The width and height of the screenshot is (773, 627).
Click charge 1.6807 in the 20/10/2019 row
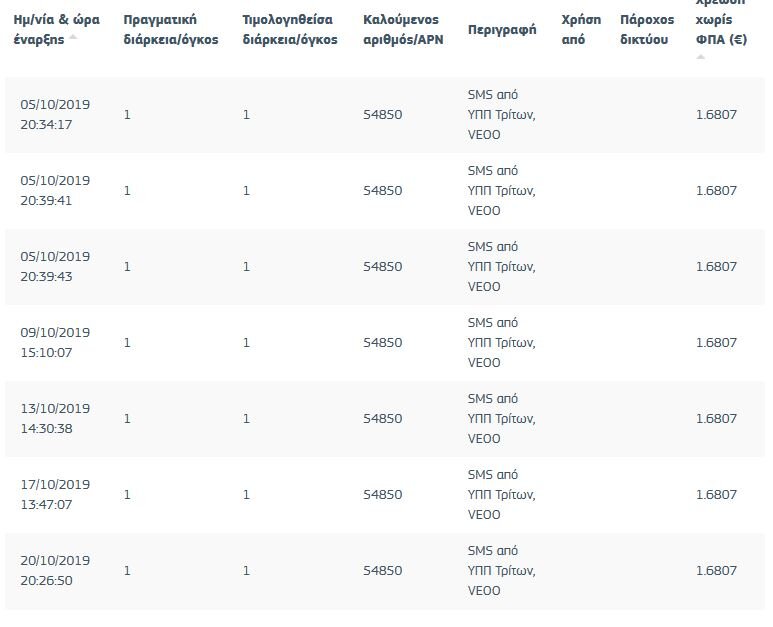tap(716, 570)
